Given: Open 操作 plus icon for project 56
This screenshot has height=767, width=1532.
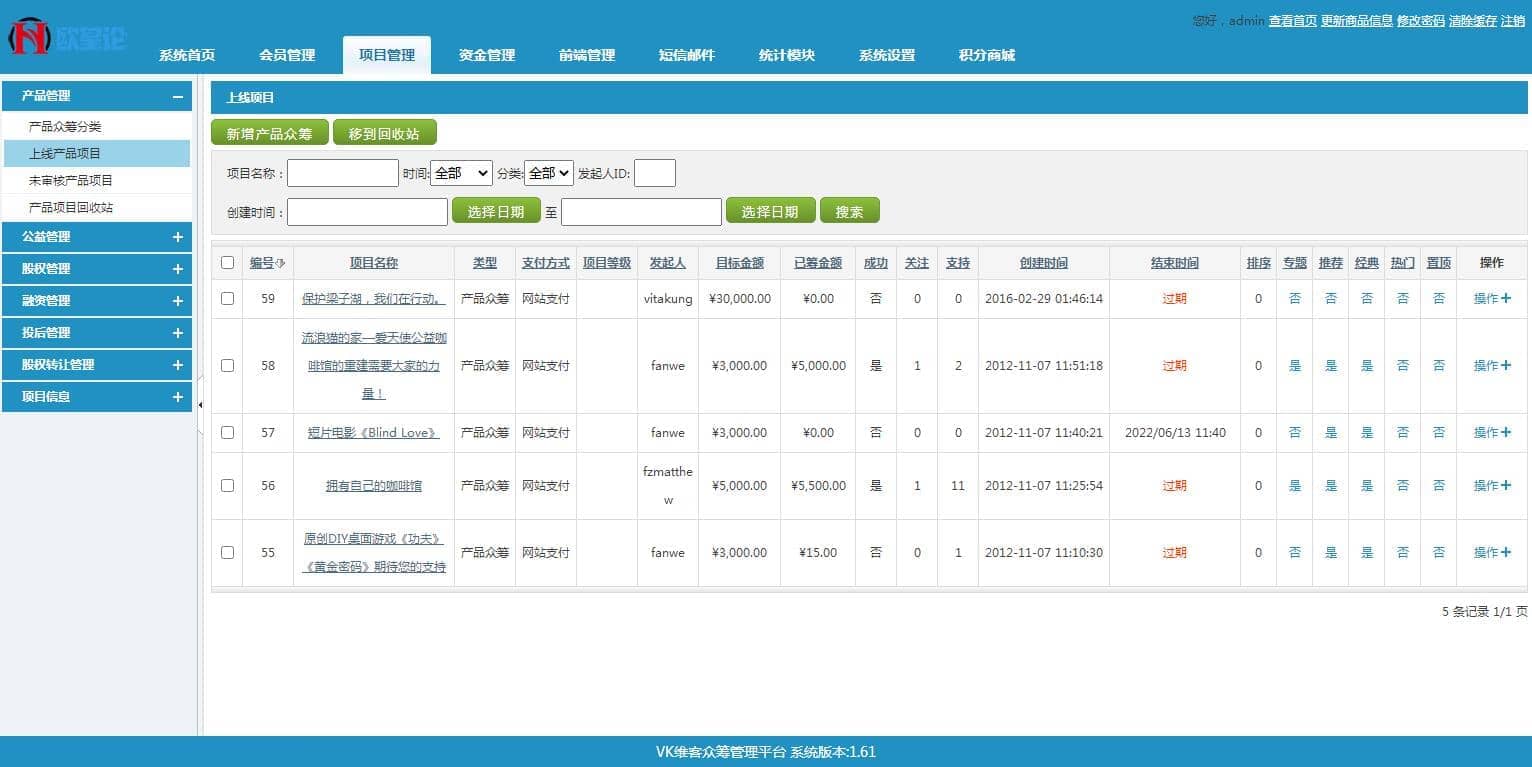Looking at the screenshot, I should (x=1506, y=486).
